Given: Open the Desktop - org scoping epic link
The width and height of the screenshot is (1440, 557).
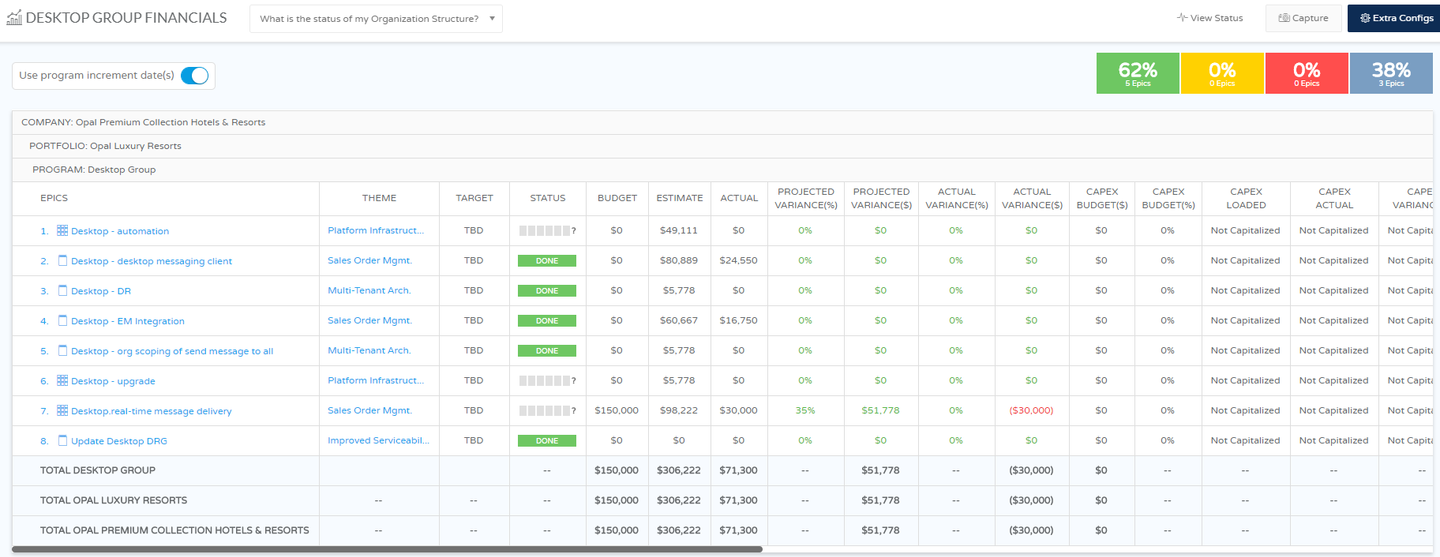Looking at the screenshot, I should (172, 351).
